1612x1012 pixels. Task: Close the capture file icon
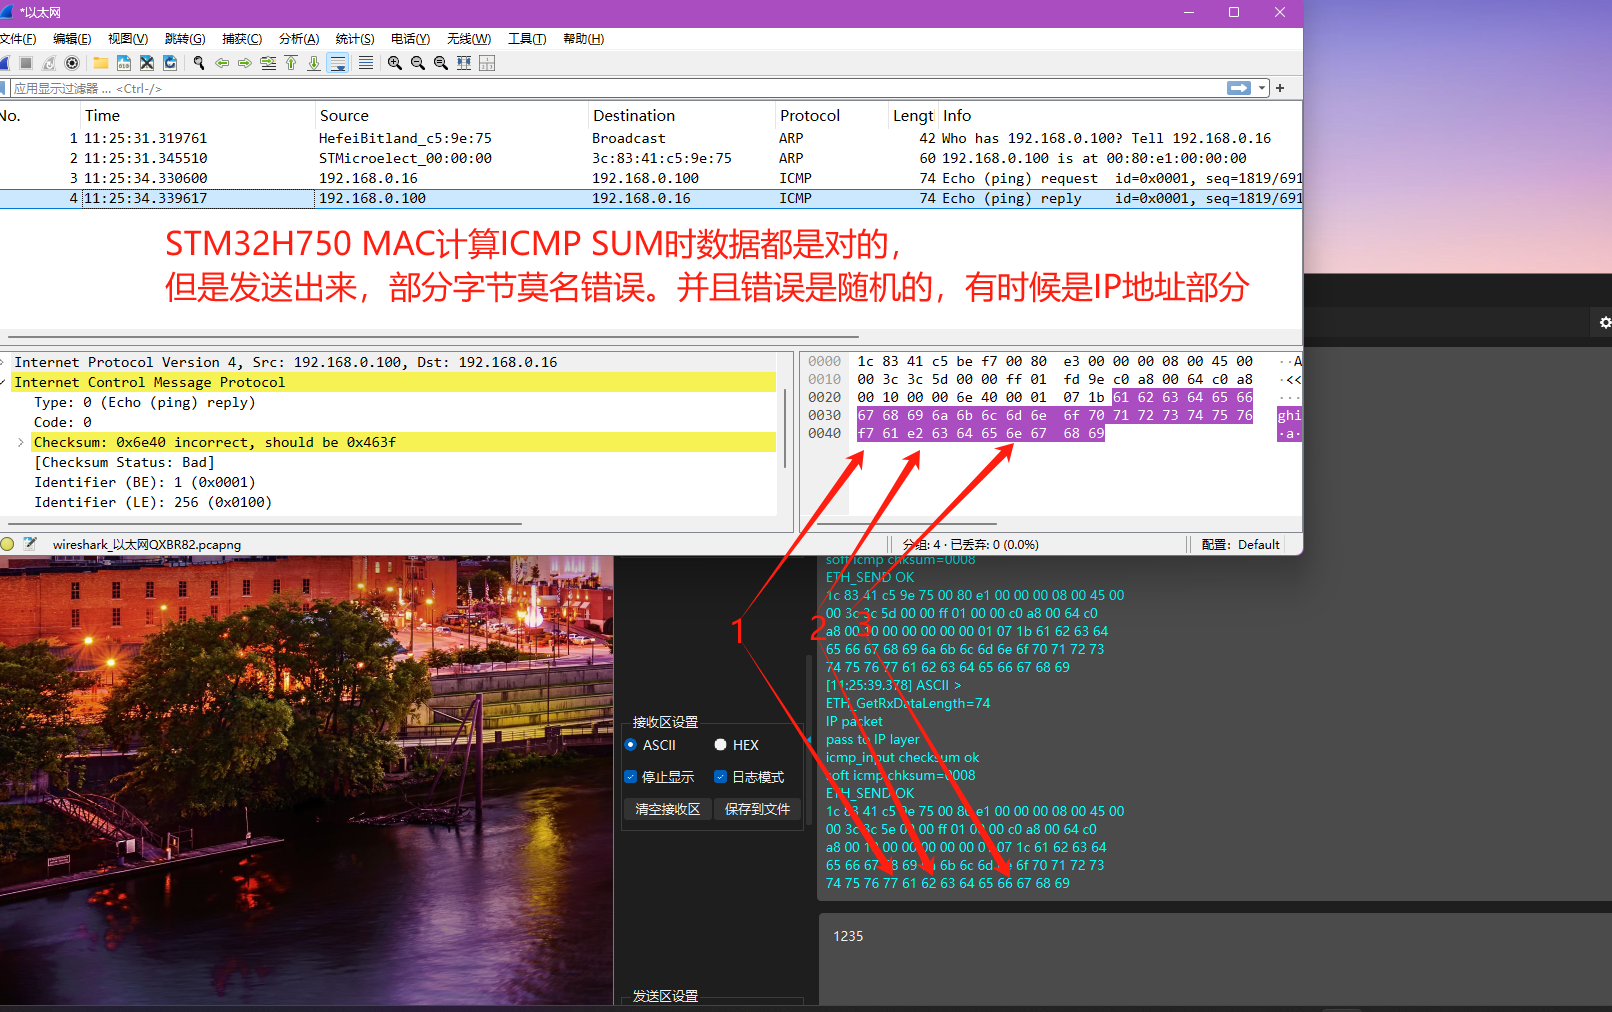click(147, 63)
